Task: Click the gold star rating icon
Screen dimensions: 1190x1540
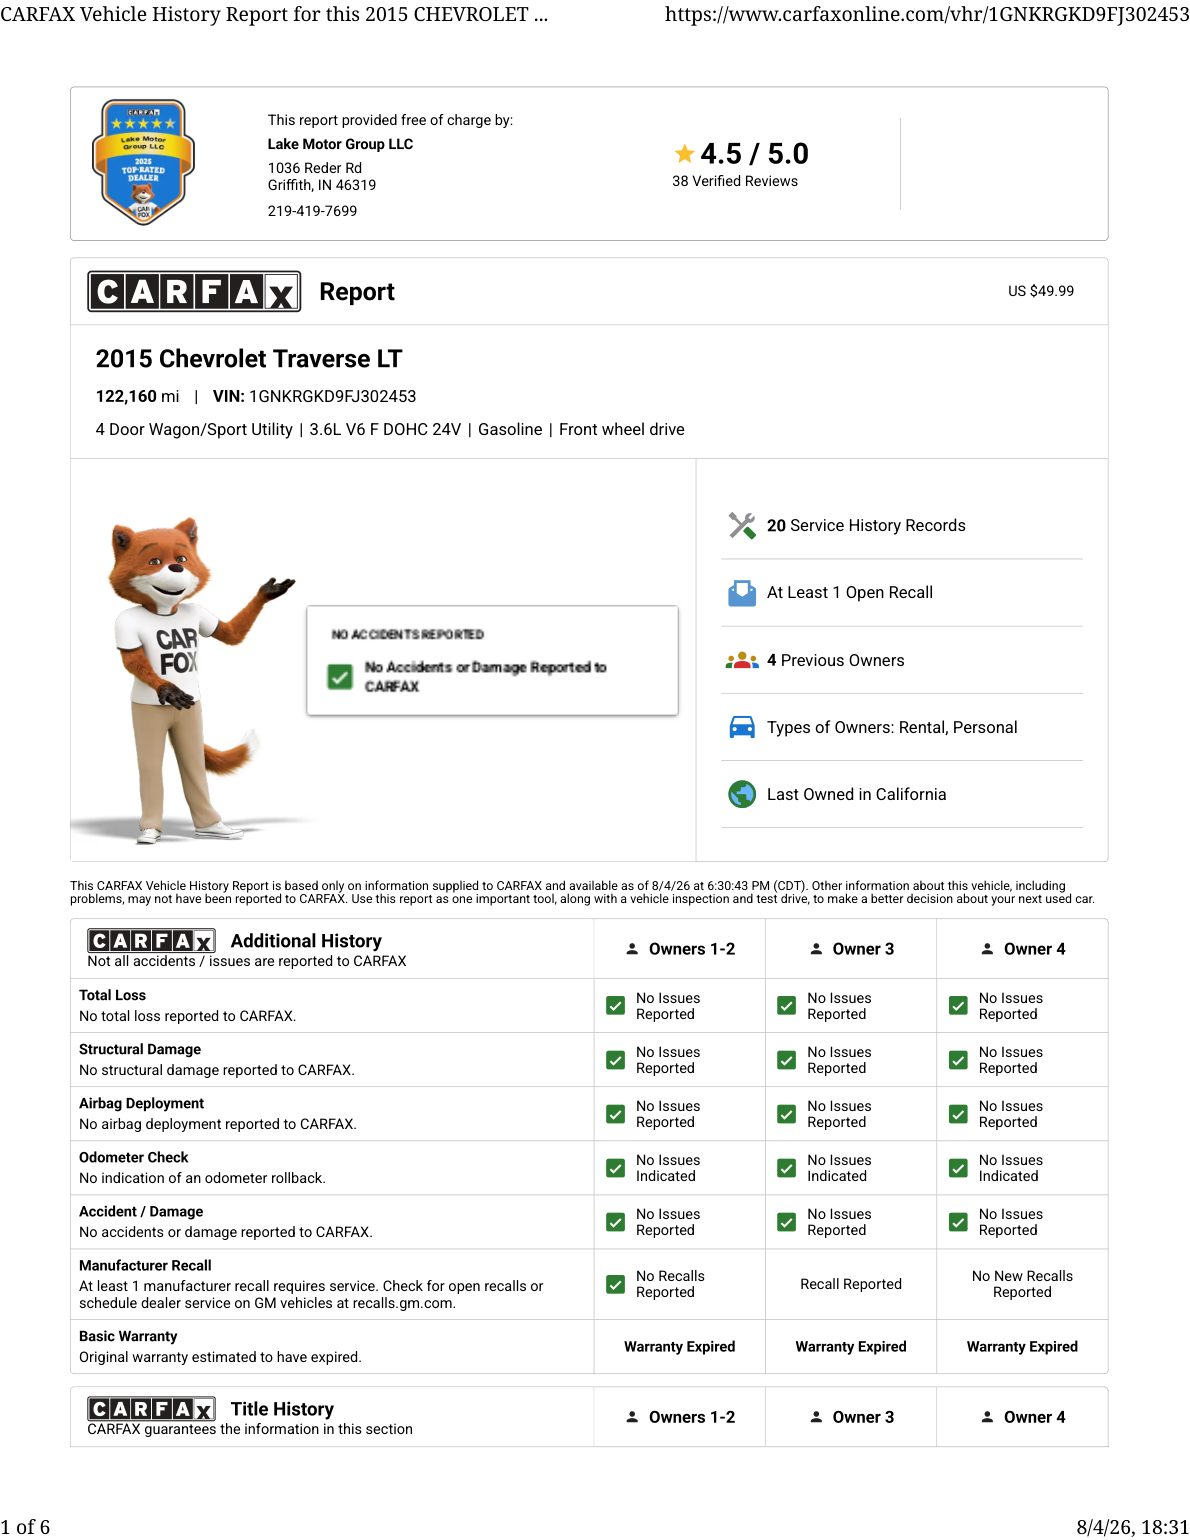Action: pos(684,153)
